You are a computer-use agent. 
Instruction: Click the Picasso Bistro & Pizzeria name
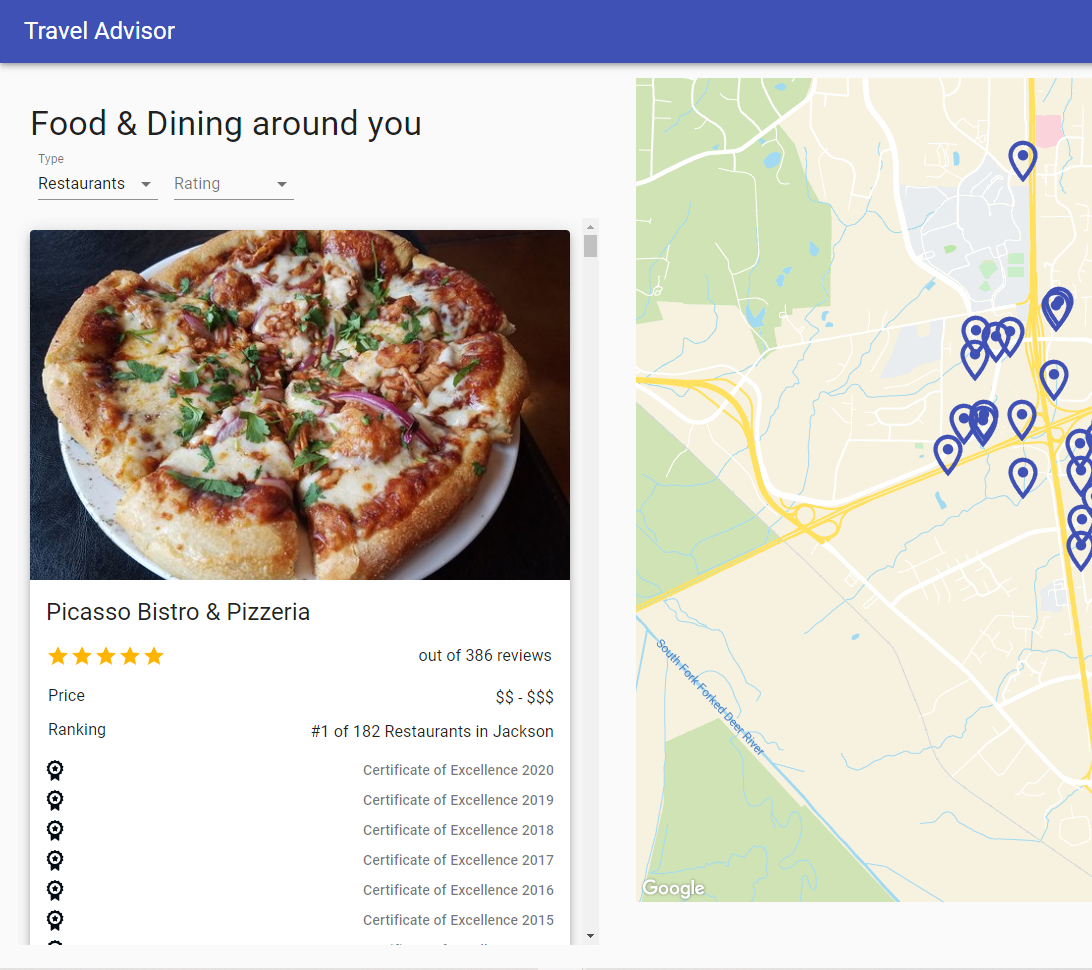[x=178, y=612]
